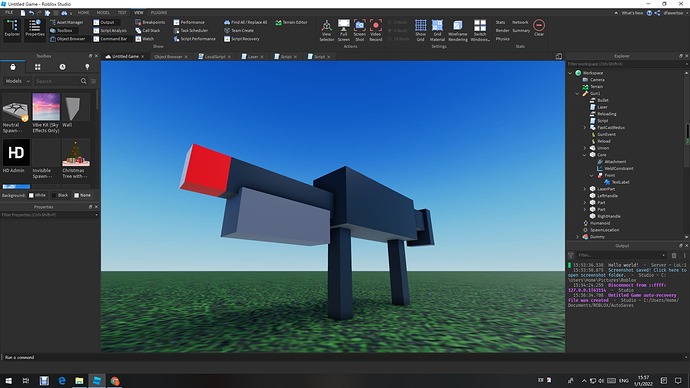Toggle the Command Bar button
The height and width of the screenshot is (388, 690).
pyautogui.click(x=110, y=39)
